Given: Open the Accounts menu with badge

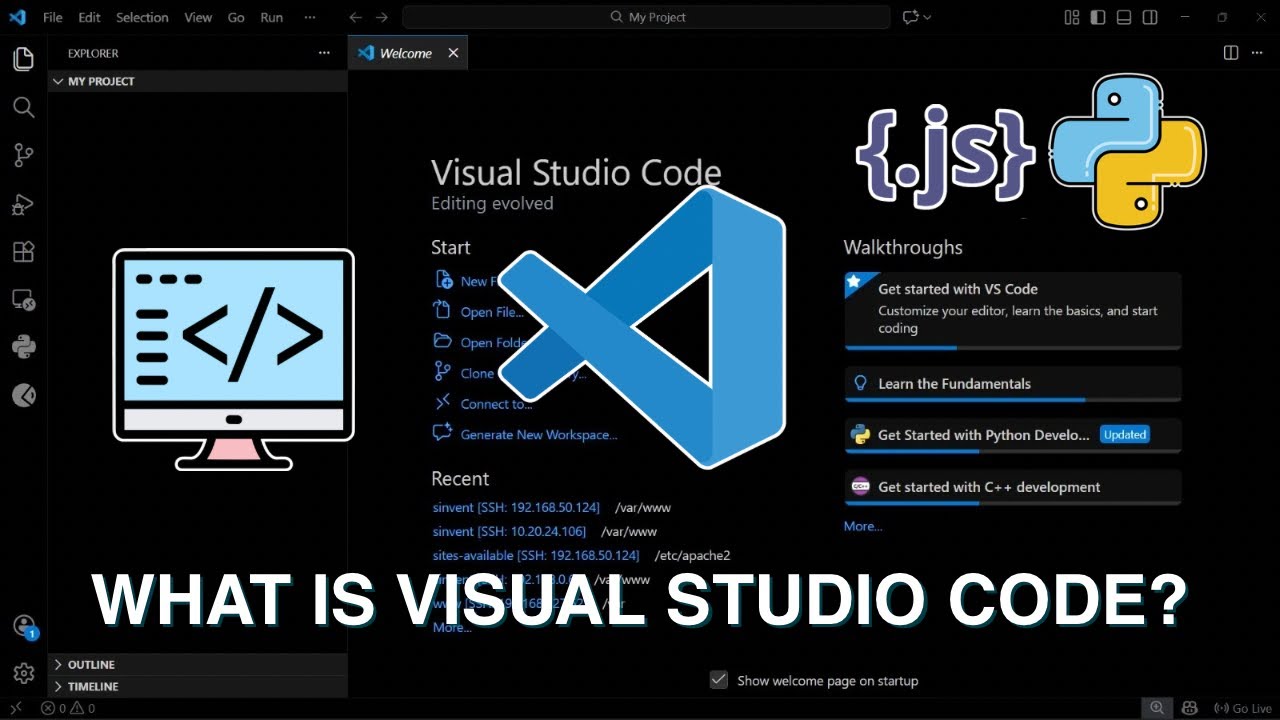Looking at the screenshot, I should (x=24, y=627).
